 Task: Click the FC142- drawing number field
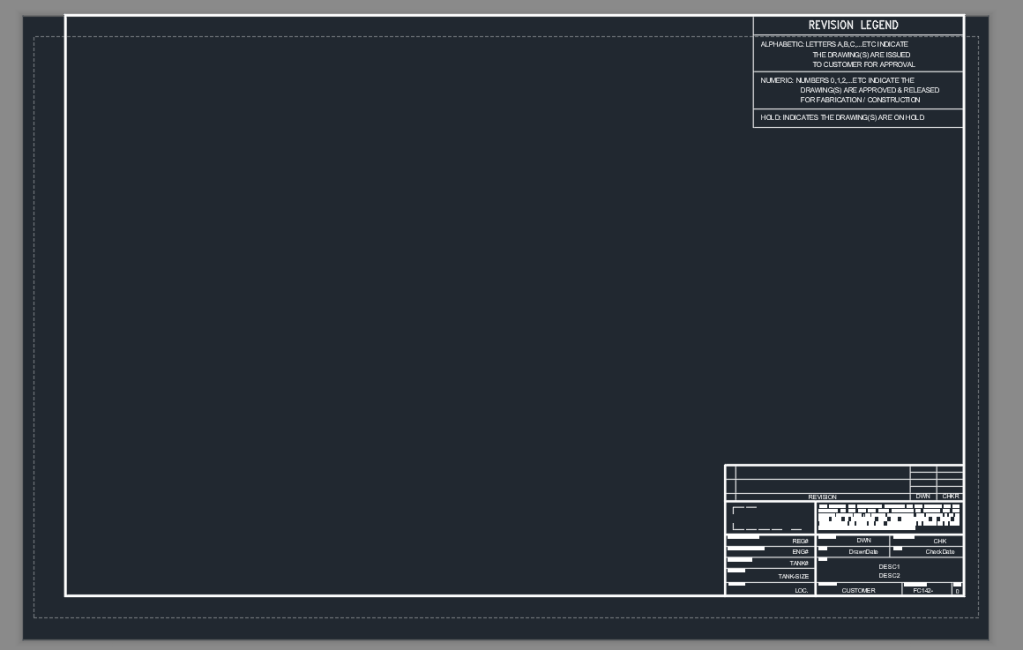[922, 591]
